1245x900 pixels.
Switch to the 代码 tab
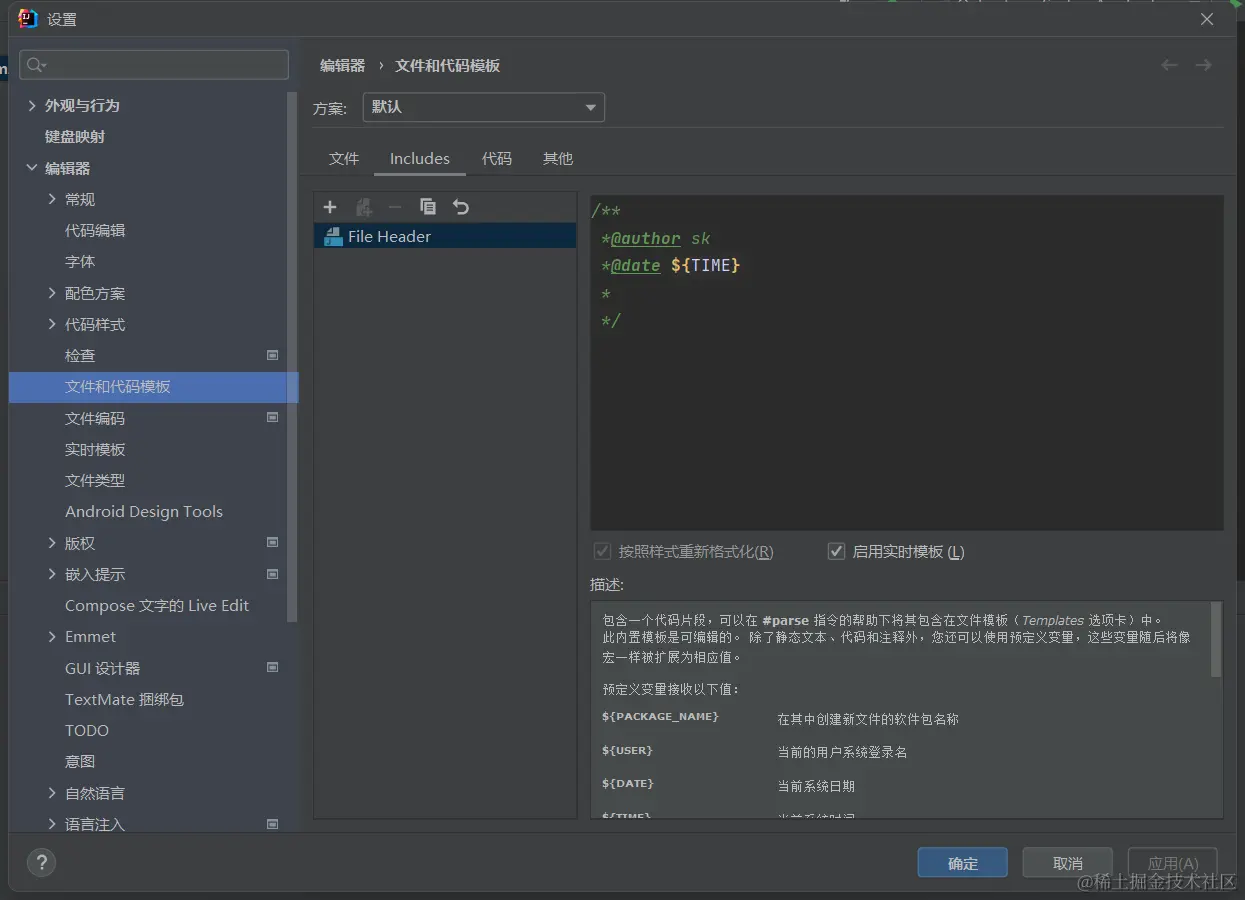pyautogui.click(x=497, y=158)
